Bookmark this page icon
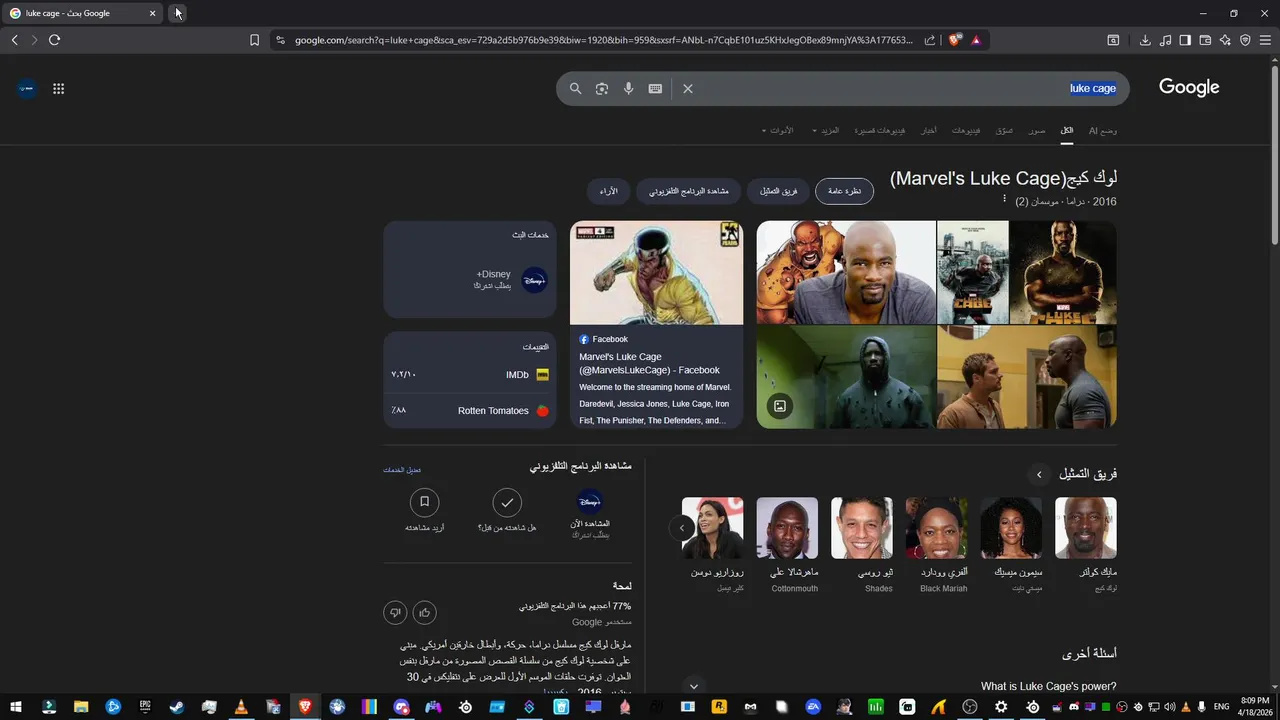The image size is (1280, 720). (x=254, y=40)
